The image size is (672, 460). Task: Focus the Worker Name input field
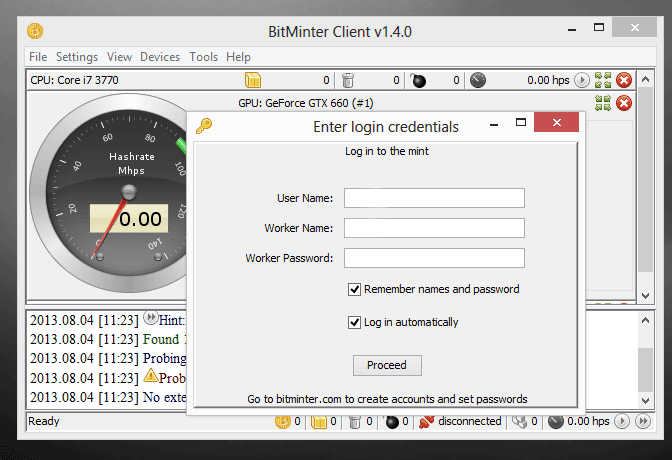(x=434, y=228)
